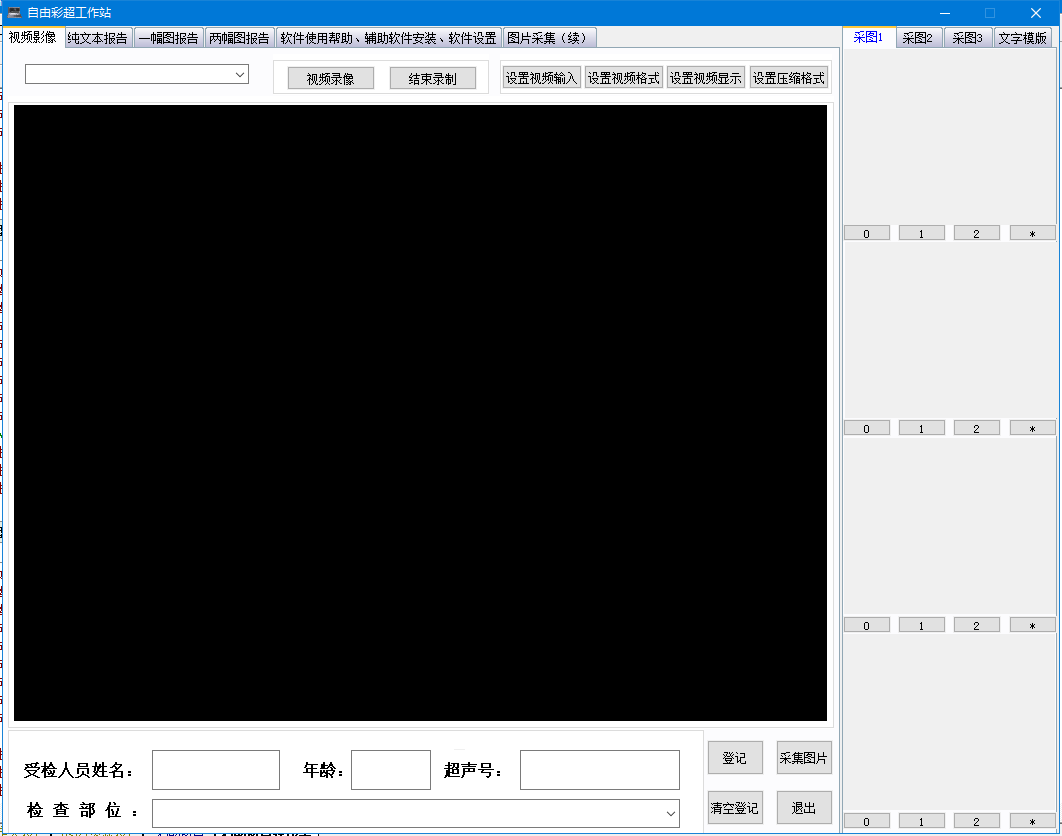This screenshot has height=836, width=1062.
Task: Click 设置视频显示 button
Action: click(706, 78)
